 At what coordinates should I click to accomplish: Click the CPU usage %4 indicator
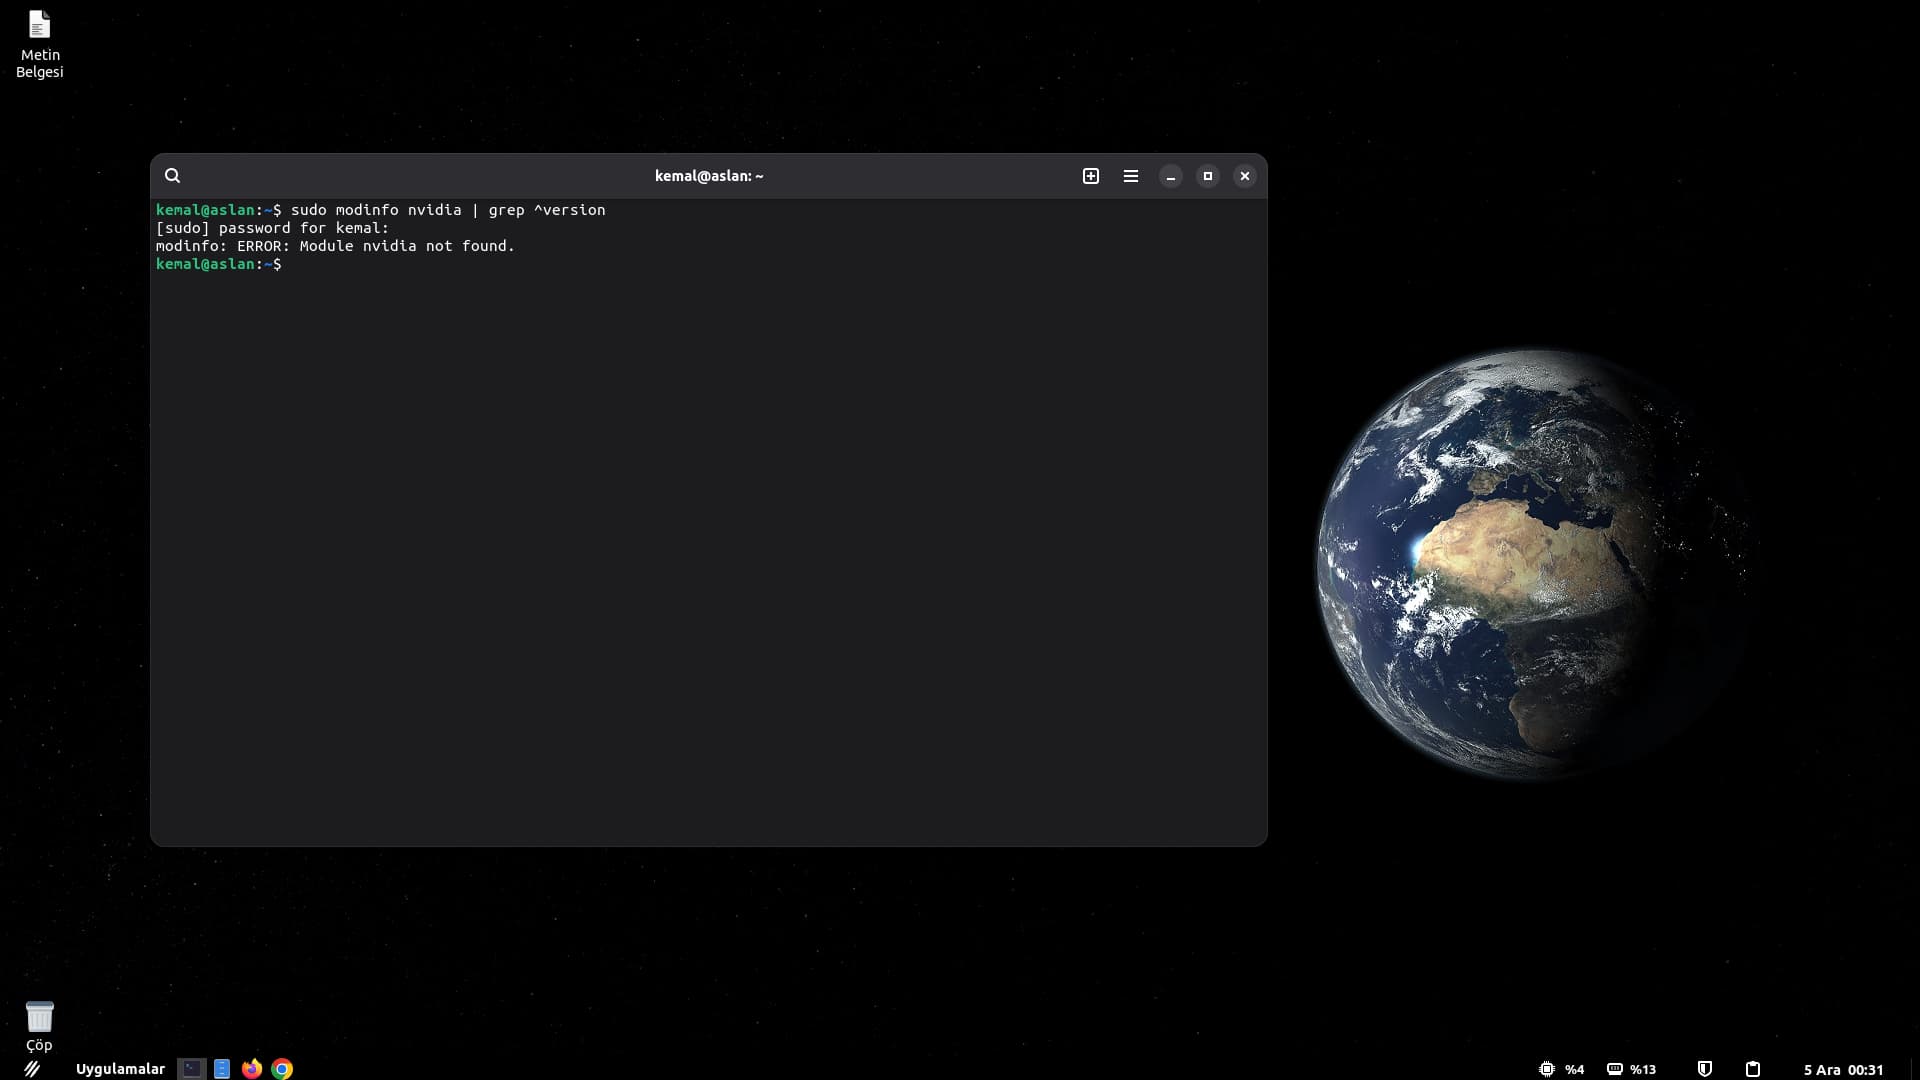pos(1561,1069)
